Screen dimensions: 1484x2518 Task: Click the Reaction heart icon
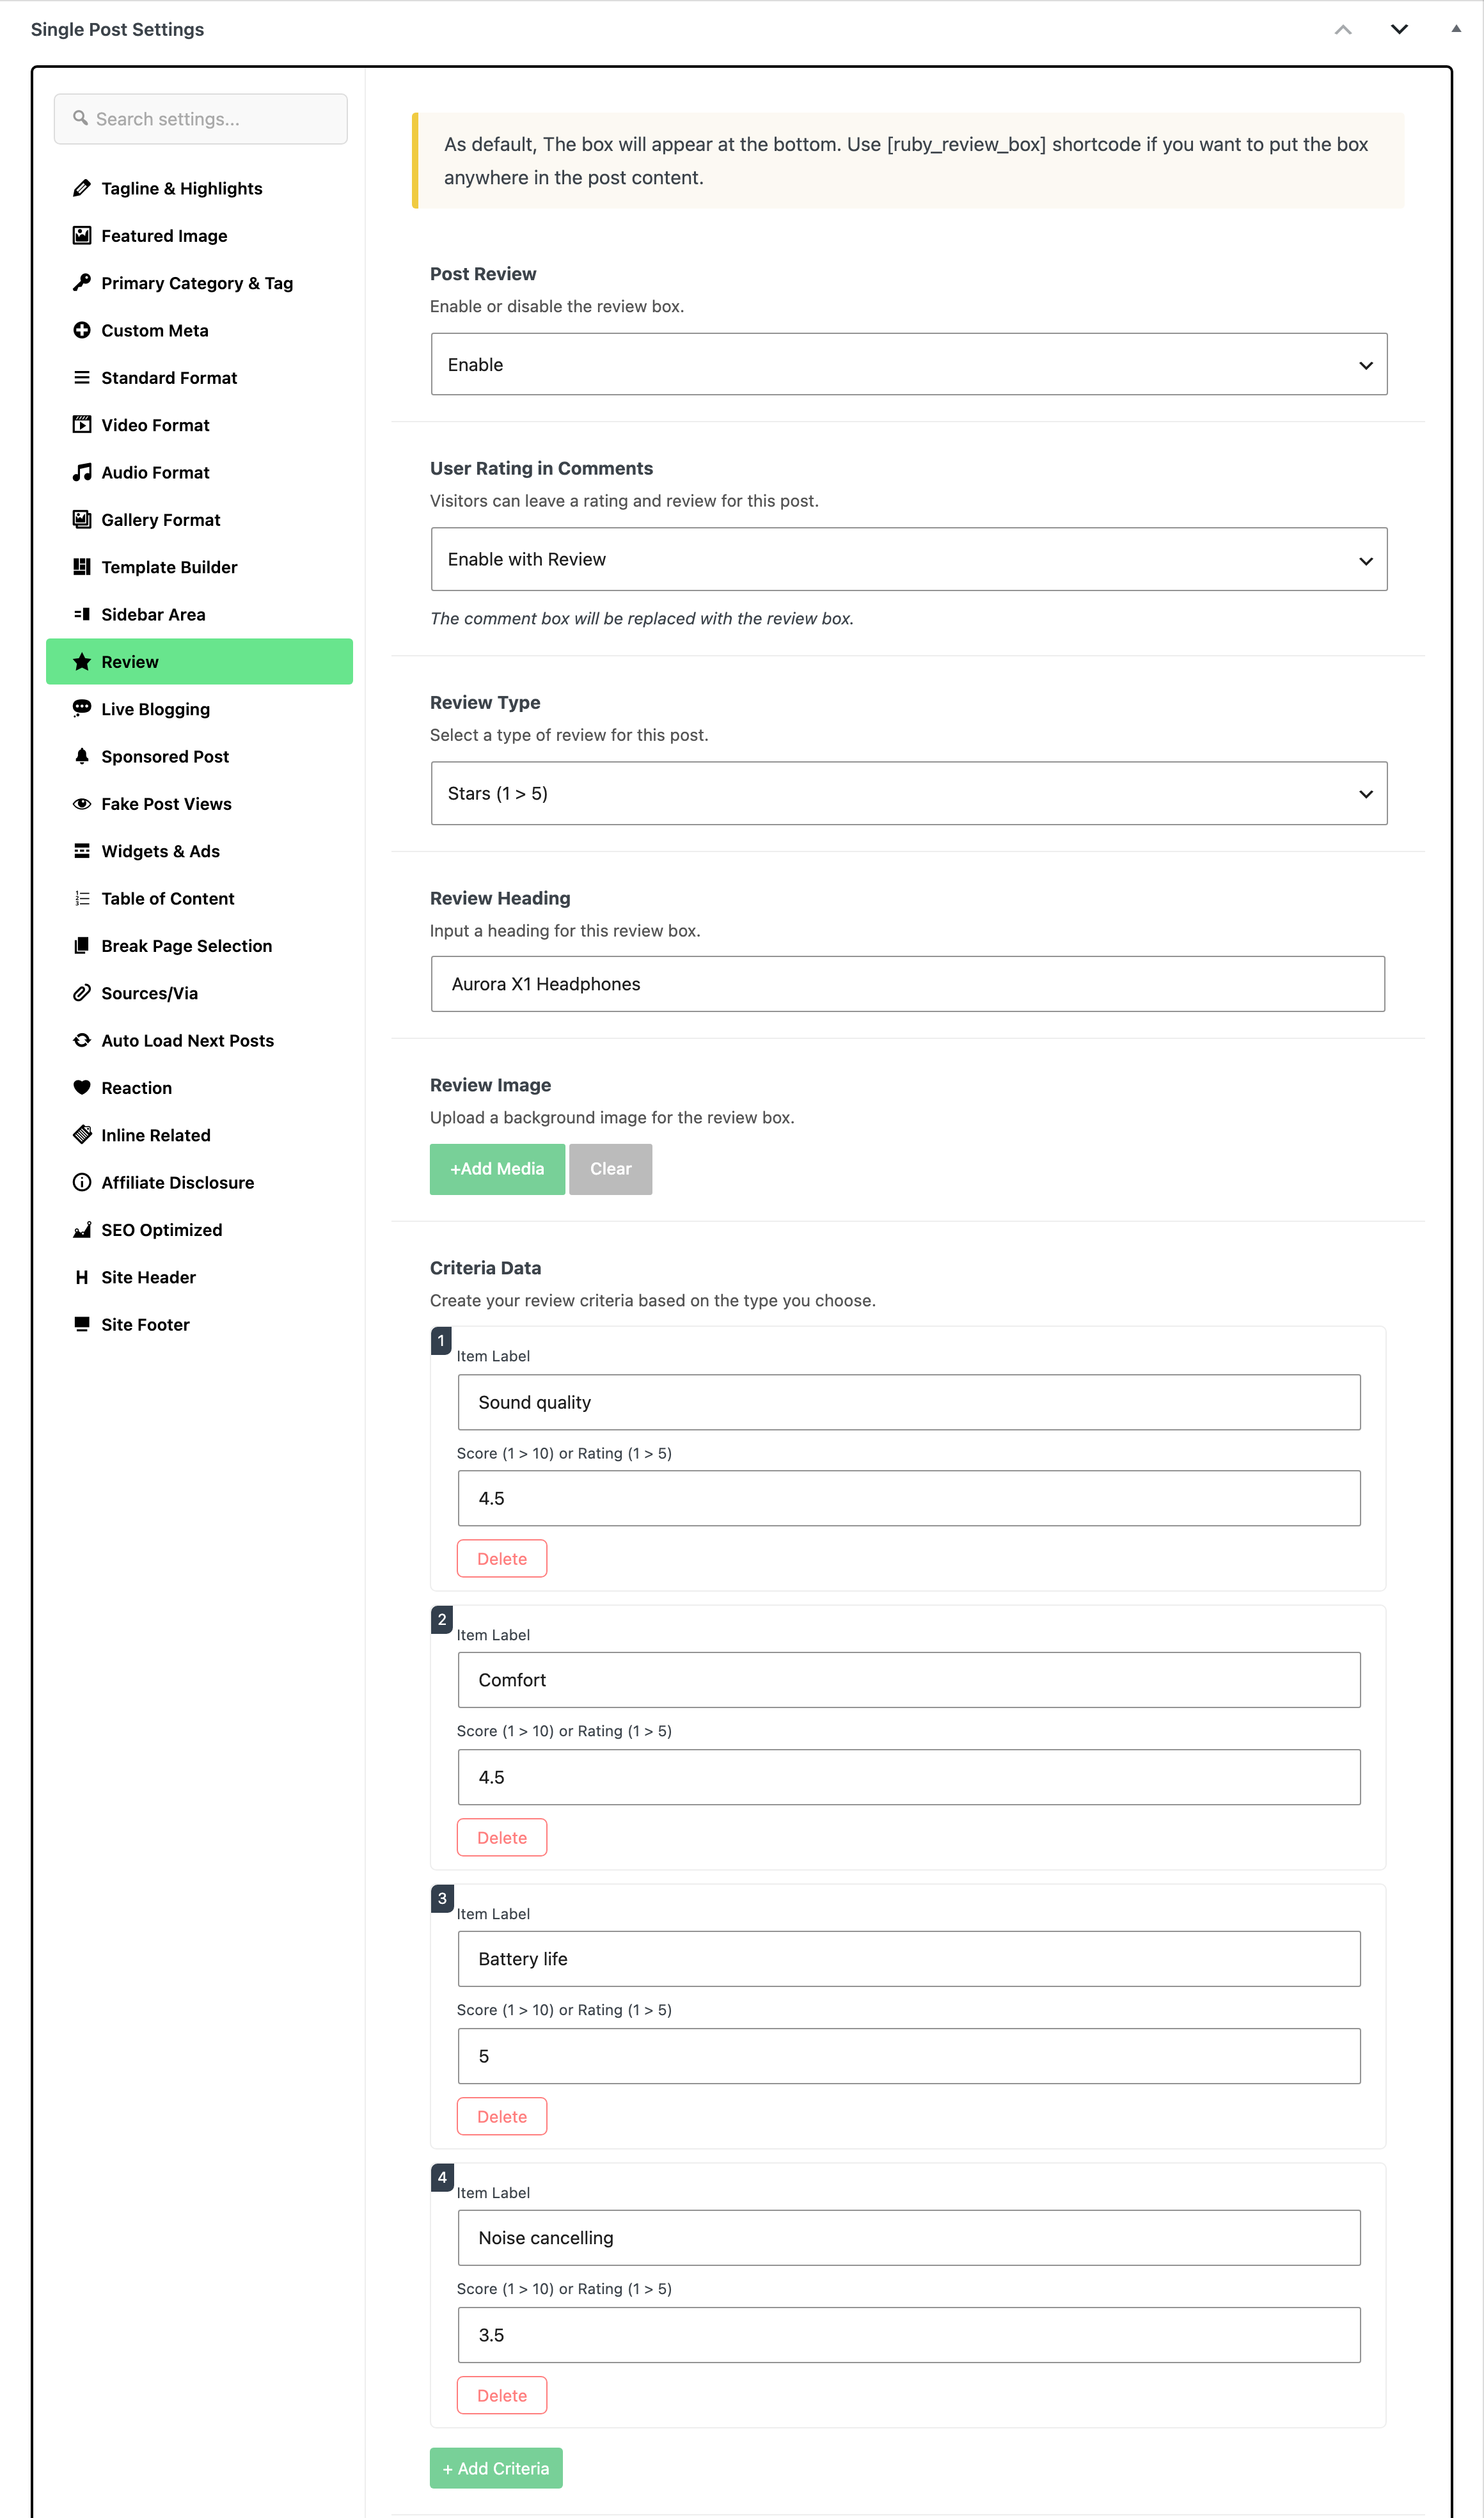click(x=82, y=1088)
